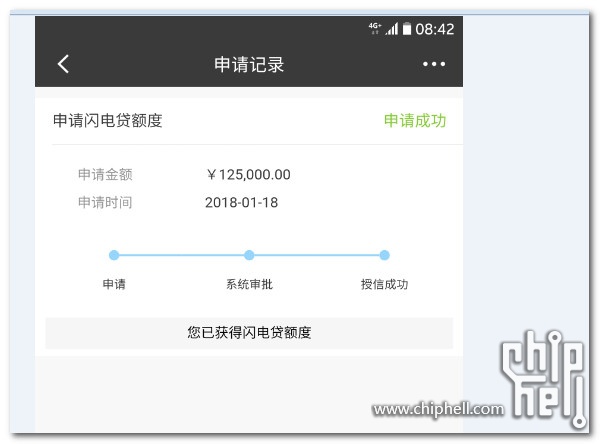Tap the 4G+ network indicator
The height and width of the screenshot is (444, 600).
[x=375, y=28]
